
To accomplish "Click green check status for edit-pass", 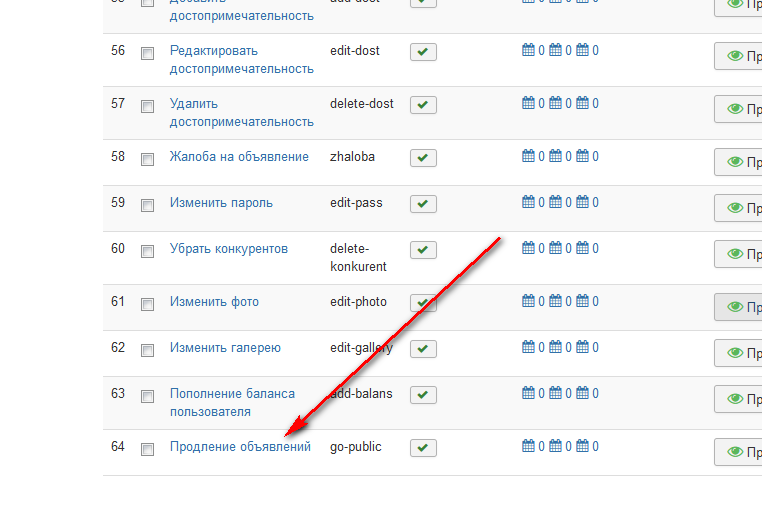I will (423, 204).
